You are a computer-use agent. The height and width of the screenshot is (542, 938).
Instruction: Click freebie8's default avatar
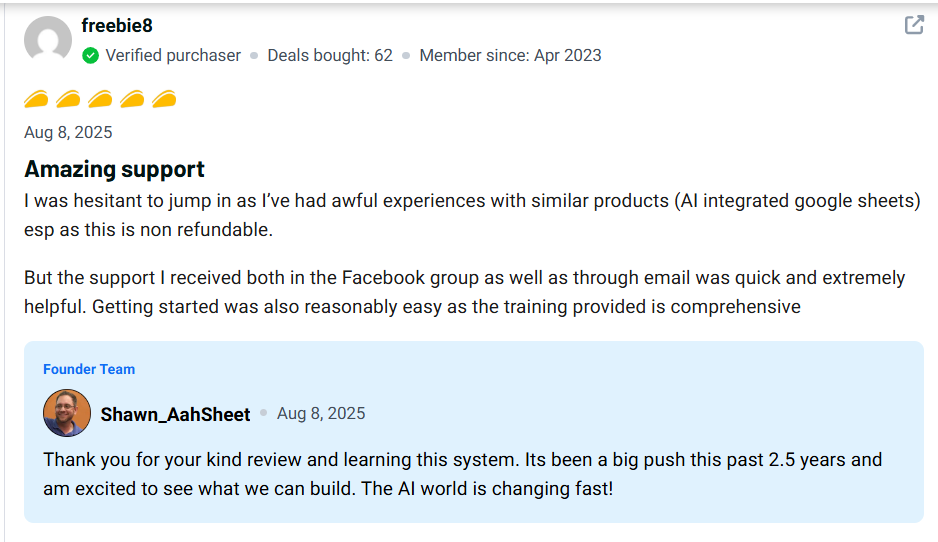tap(48, 38)
